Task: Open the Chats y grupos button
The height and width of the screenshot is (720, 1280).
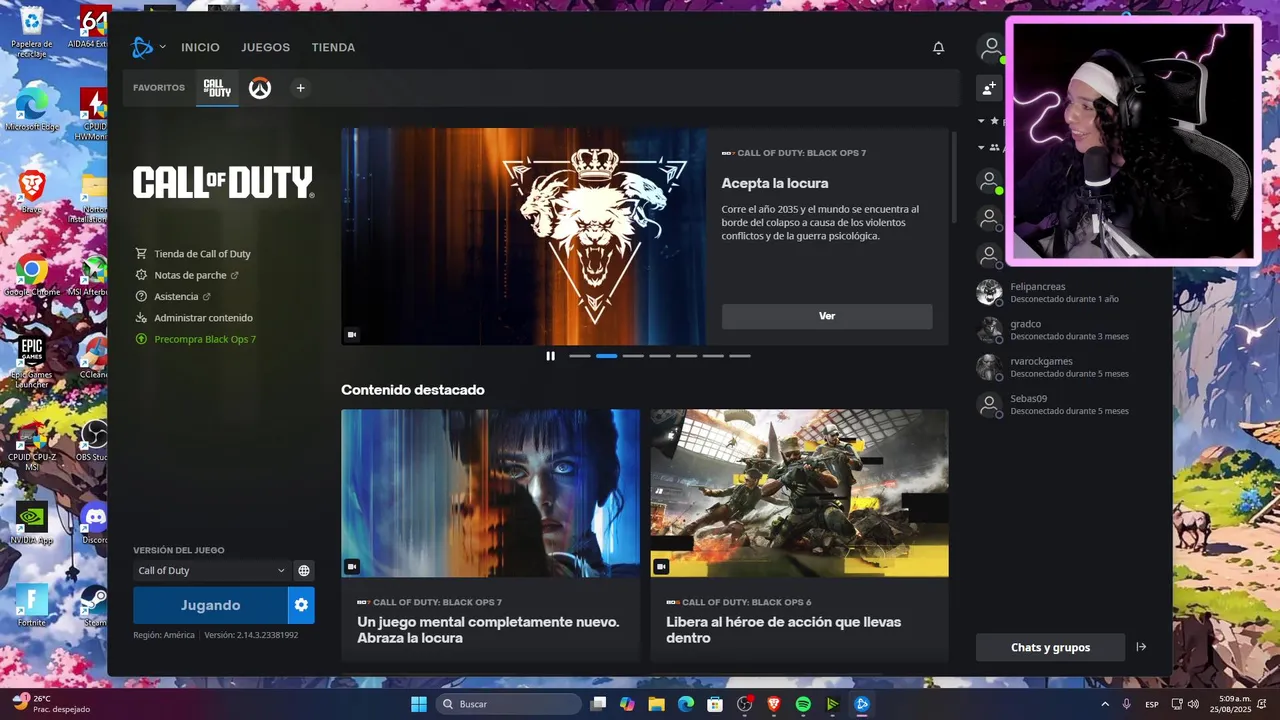Action: point(1050,648)
